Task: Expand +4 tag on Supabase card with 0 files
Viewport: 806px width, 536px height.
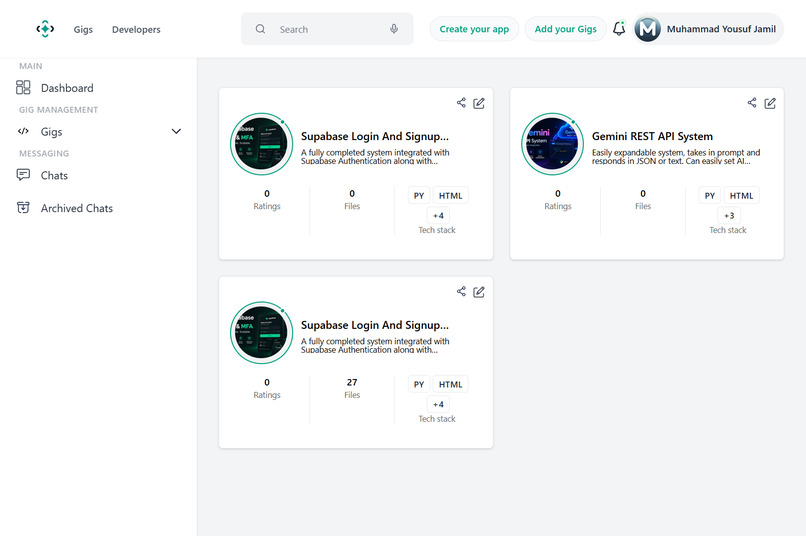Action: (438, 215)
